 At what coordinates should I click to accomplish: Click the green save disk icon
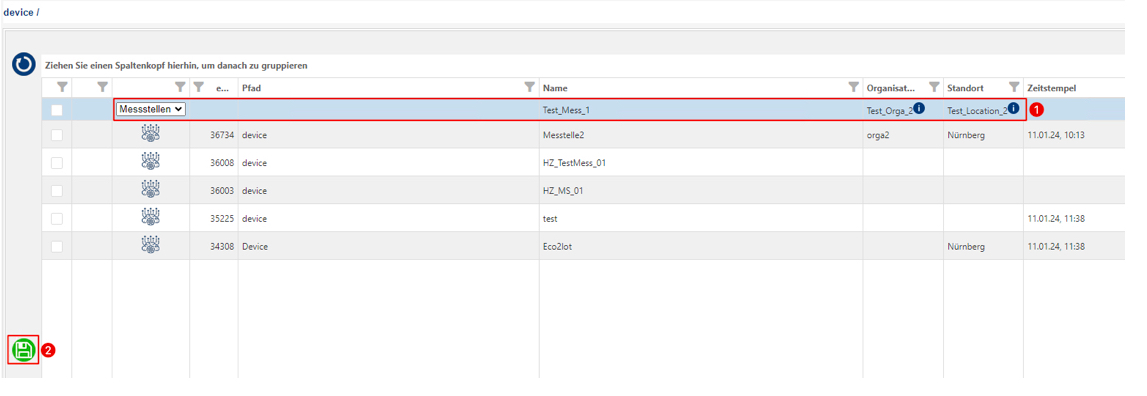point(23,350)
